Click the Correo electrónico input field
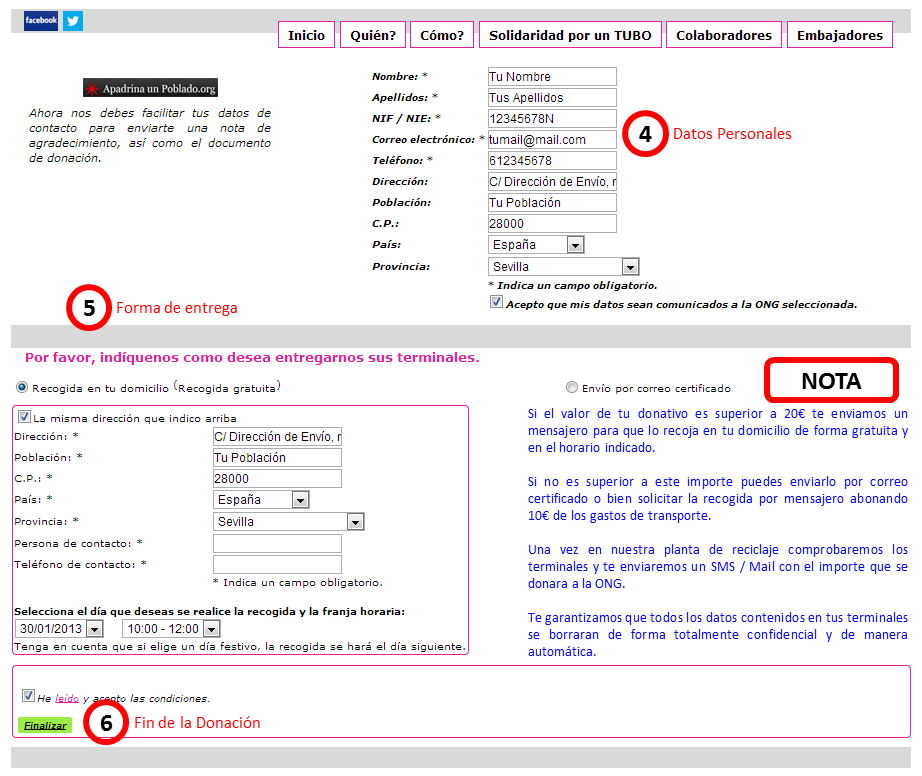 pos(551,140)
